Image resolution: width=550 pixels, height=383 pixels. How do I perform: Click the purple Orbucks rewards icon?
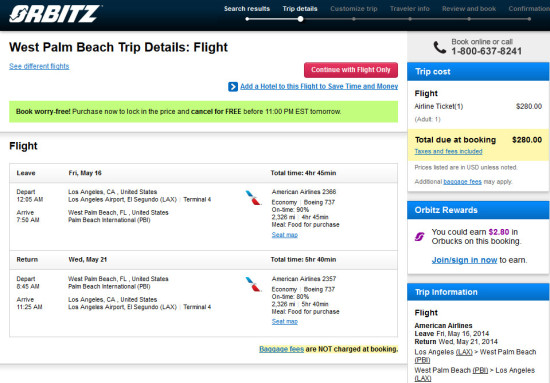pyautogui.click(x=420, y=237)
